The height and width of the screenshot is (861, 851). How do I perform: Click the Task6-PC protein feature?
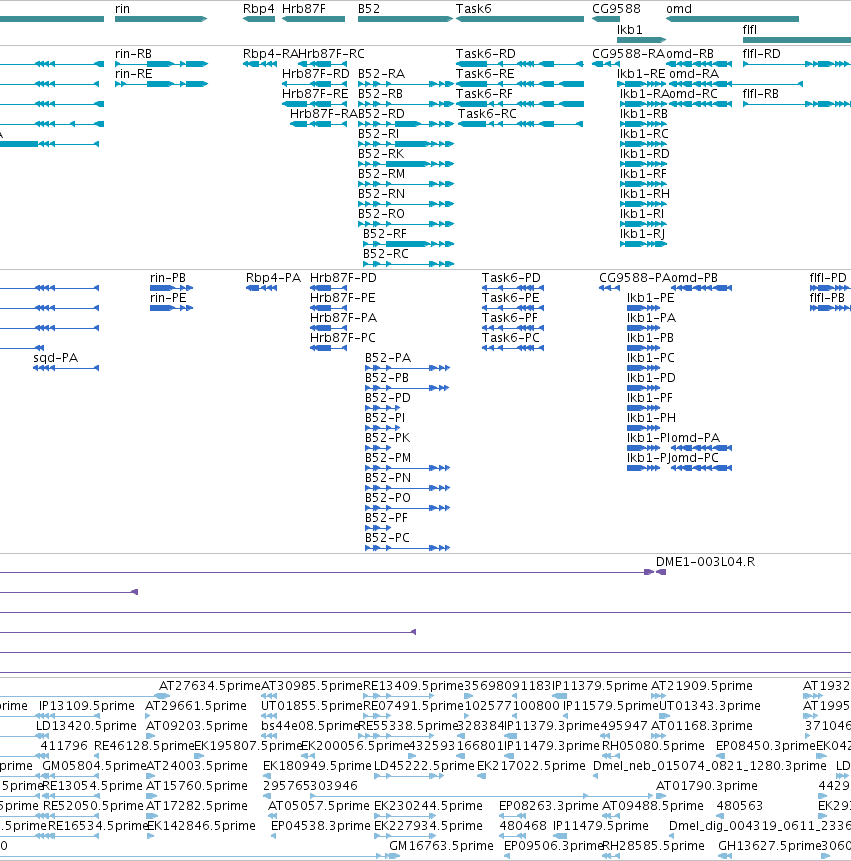pos(513,348)
